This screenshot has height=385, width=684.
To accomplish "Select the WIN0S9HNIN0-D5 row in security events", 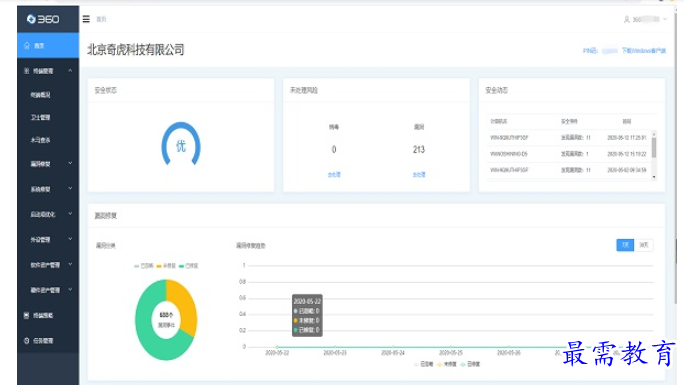I will [569, 154].
